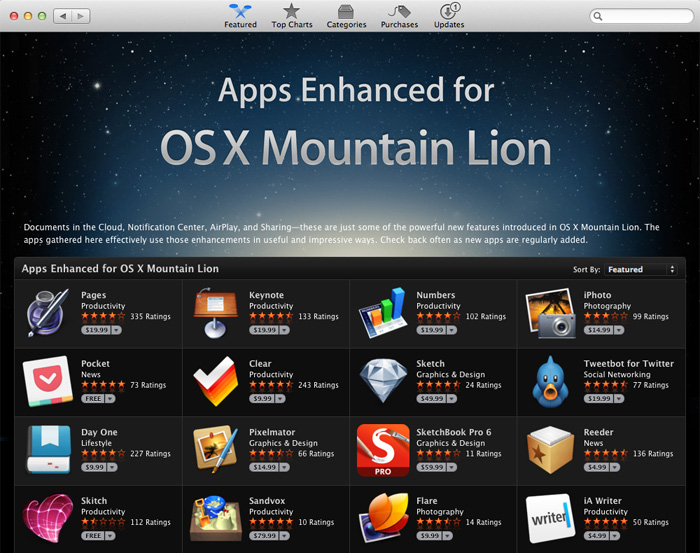The image size is (700, 553).
Task: Buy SketchBook Pro 6 for $59.99
Action: tap(432, 467)
